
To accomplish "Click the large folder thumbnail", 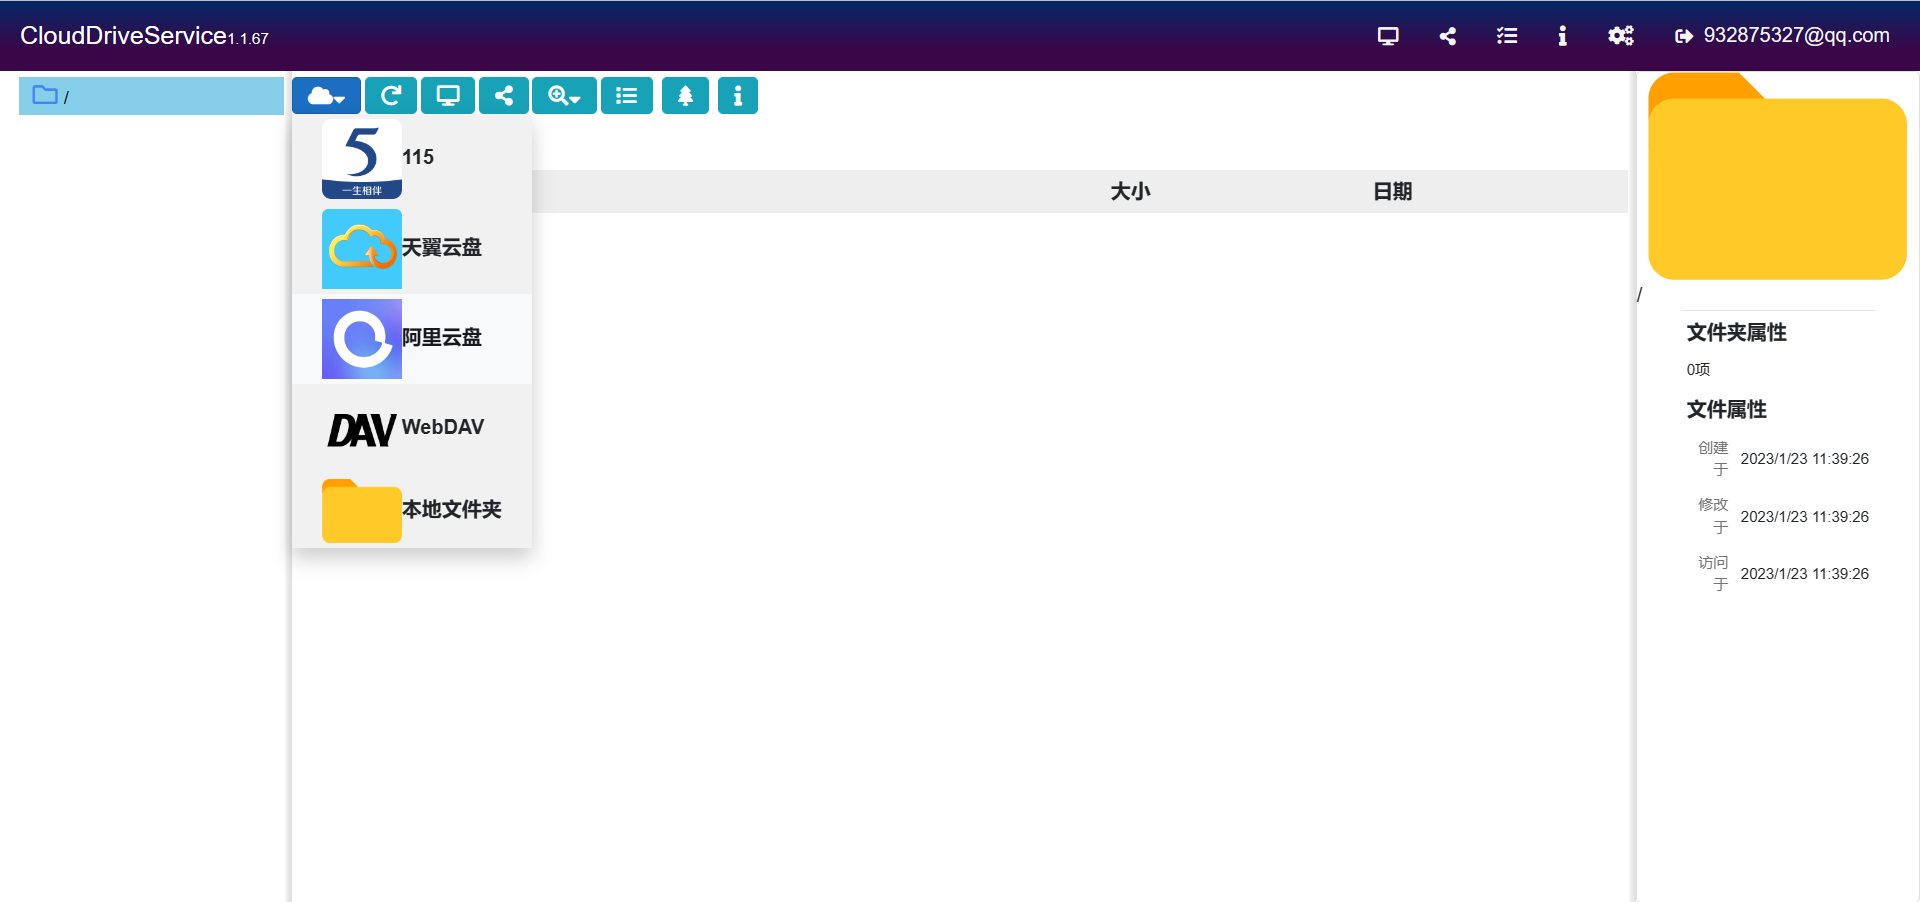I will (x=1777, y=176).
